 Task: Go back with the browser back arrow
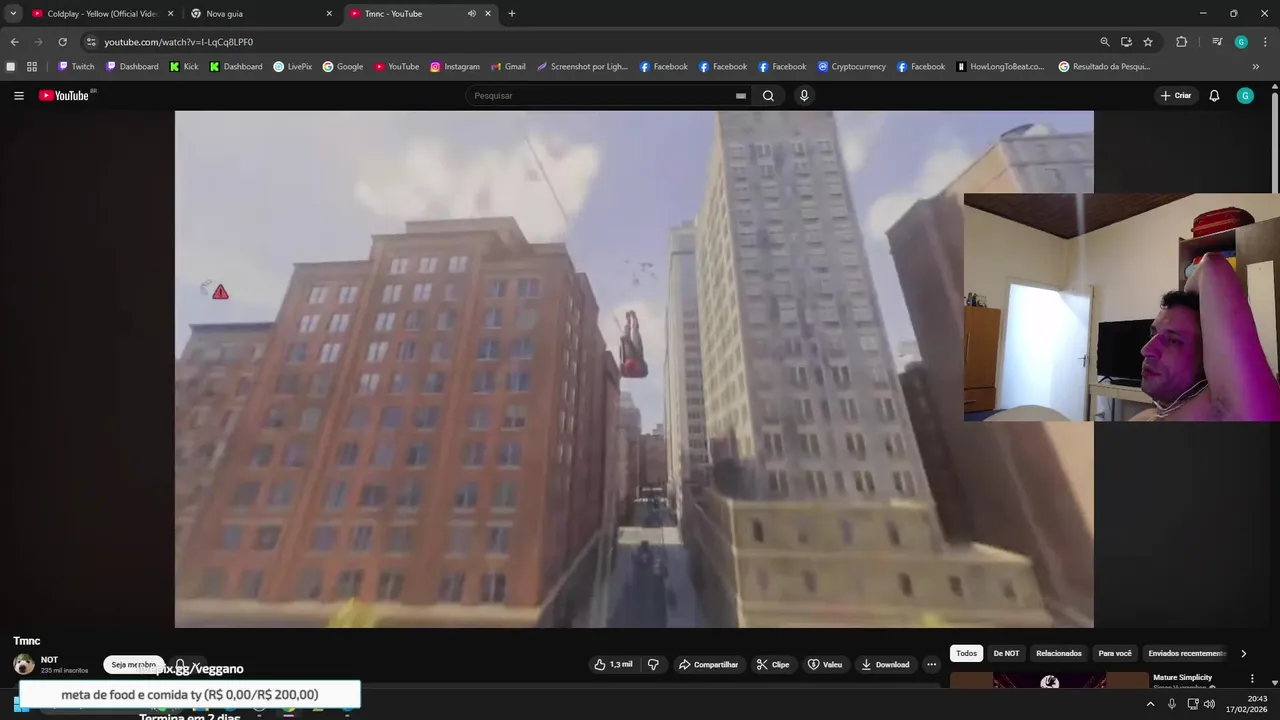14,42
